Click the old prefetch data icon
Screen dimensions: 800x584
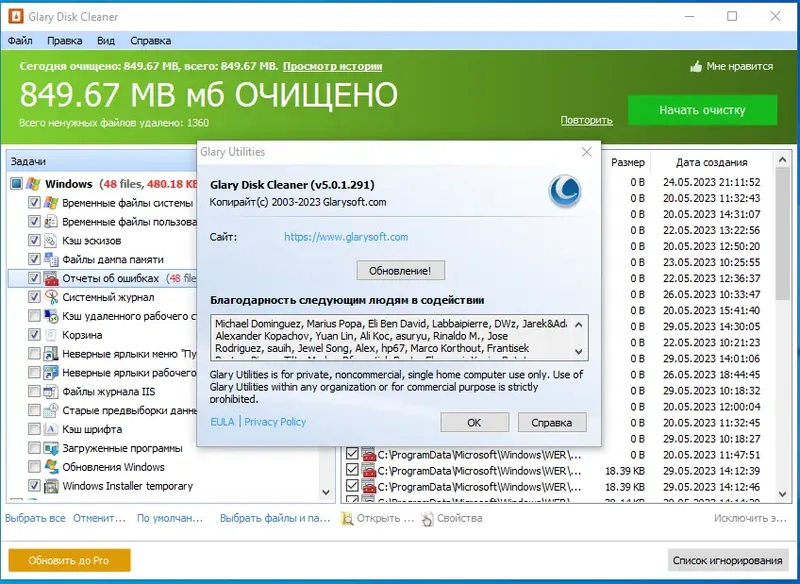[x=51, y=410]
